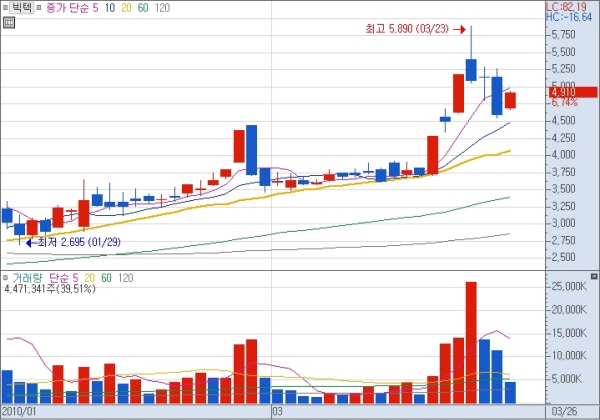Toggle the 20-day volume moving average
This screenshot has width=600, height=420.
90,276
